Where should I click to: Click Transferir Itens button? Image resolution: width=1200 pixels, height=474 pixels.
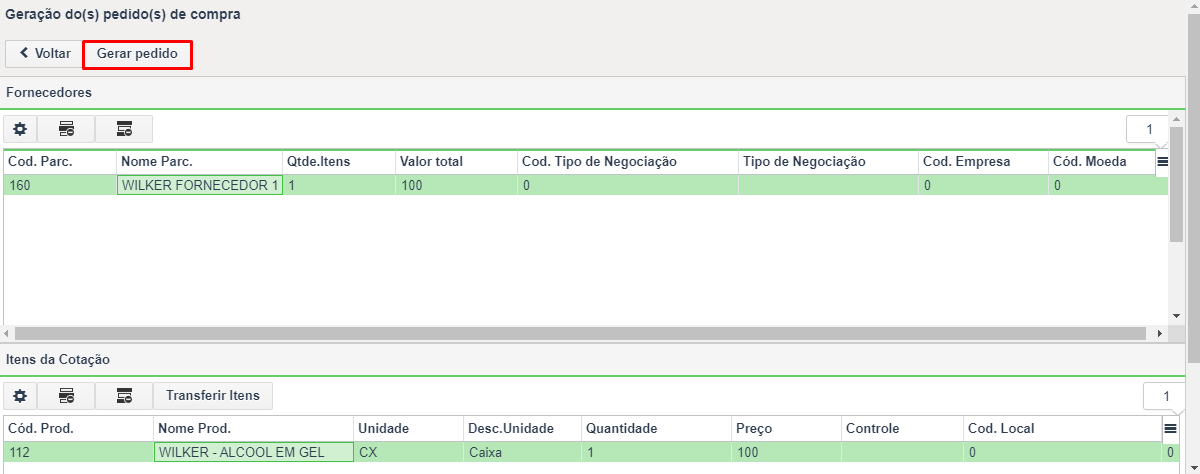(213, 396)
